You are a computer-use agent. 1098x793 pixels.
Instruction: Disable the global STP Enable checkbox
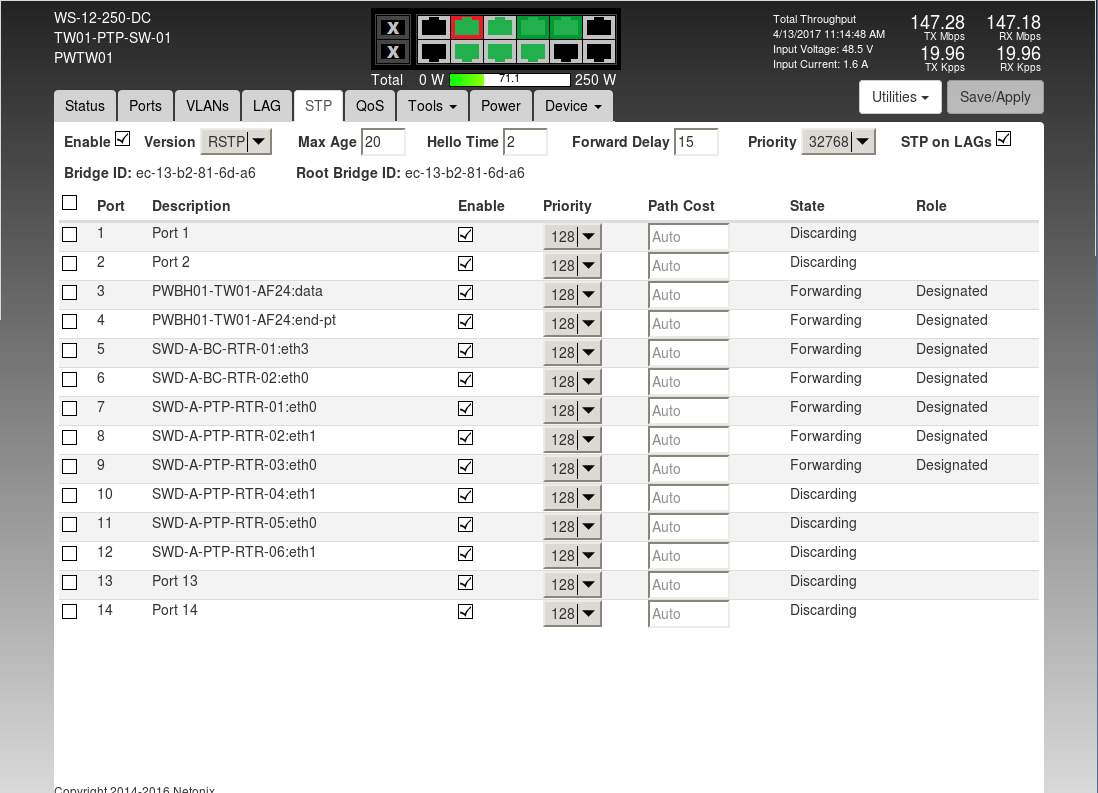pyautogui.click(x=123, y=139)
